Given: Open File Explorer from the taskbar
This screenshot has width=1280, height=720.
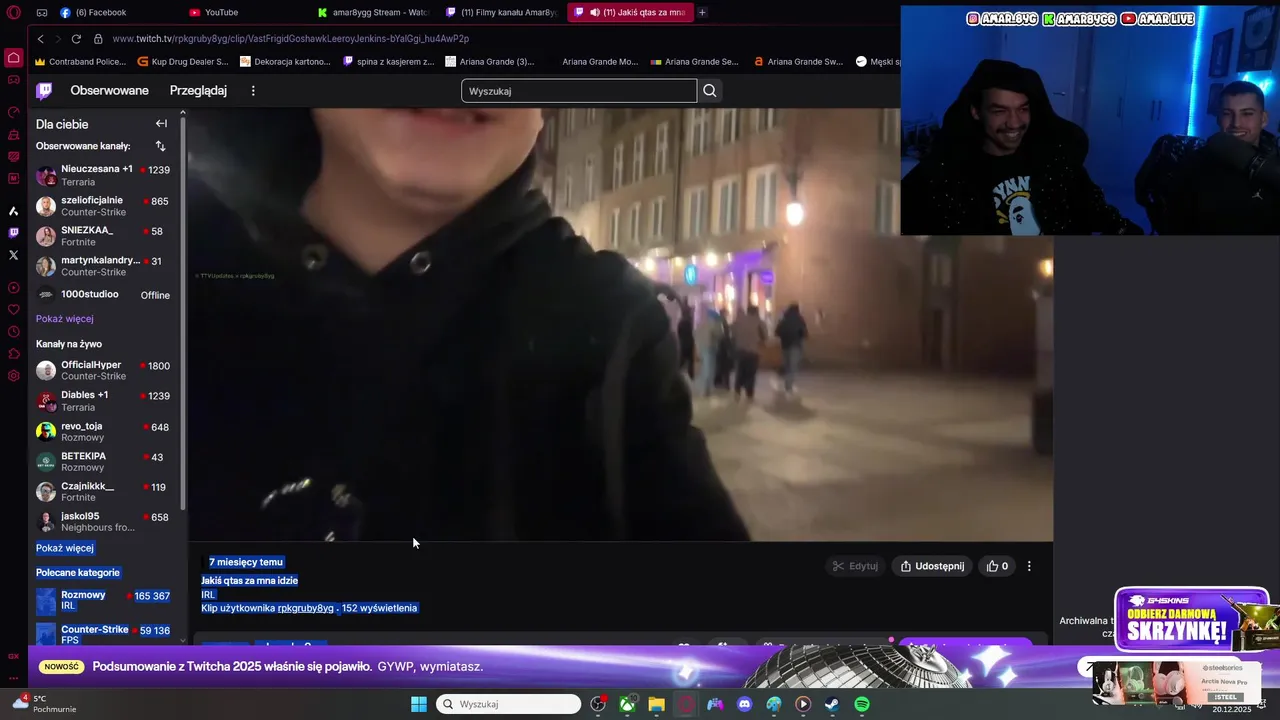Looking at the screenshot, I should (656, 704).
